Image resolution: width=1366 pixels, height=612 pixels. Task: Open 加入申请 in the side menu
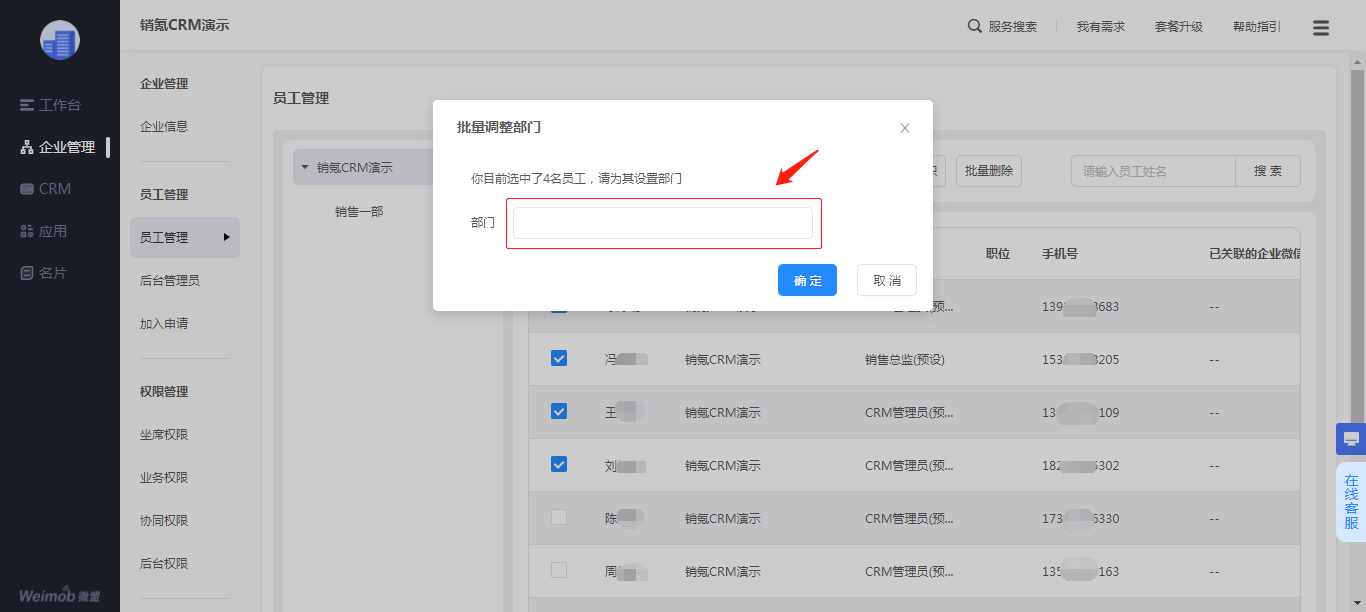point(164,324)
